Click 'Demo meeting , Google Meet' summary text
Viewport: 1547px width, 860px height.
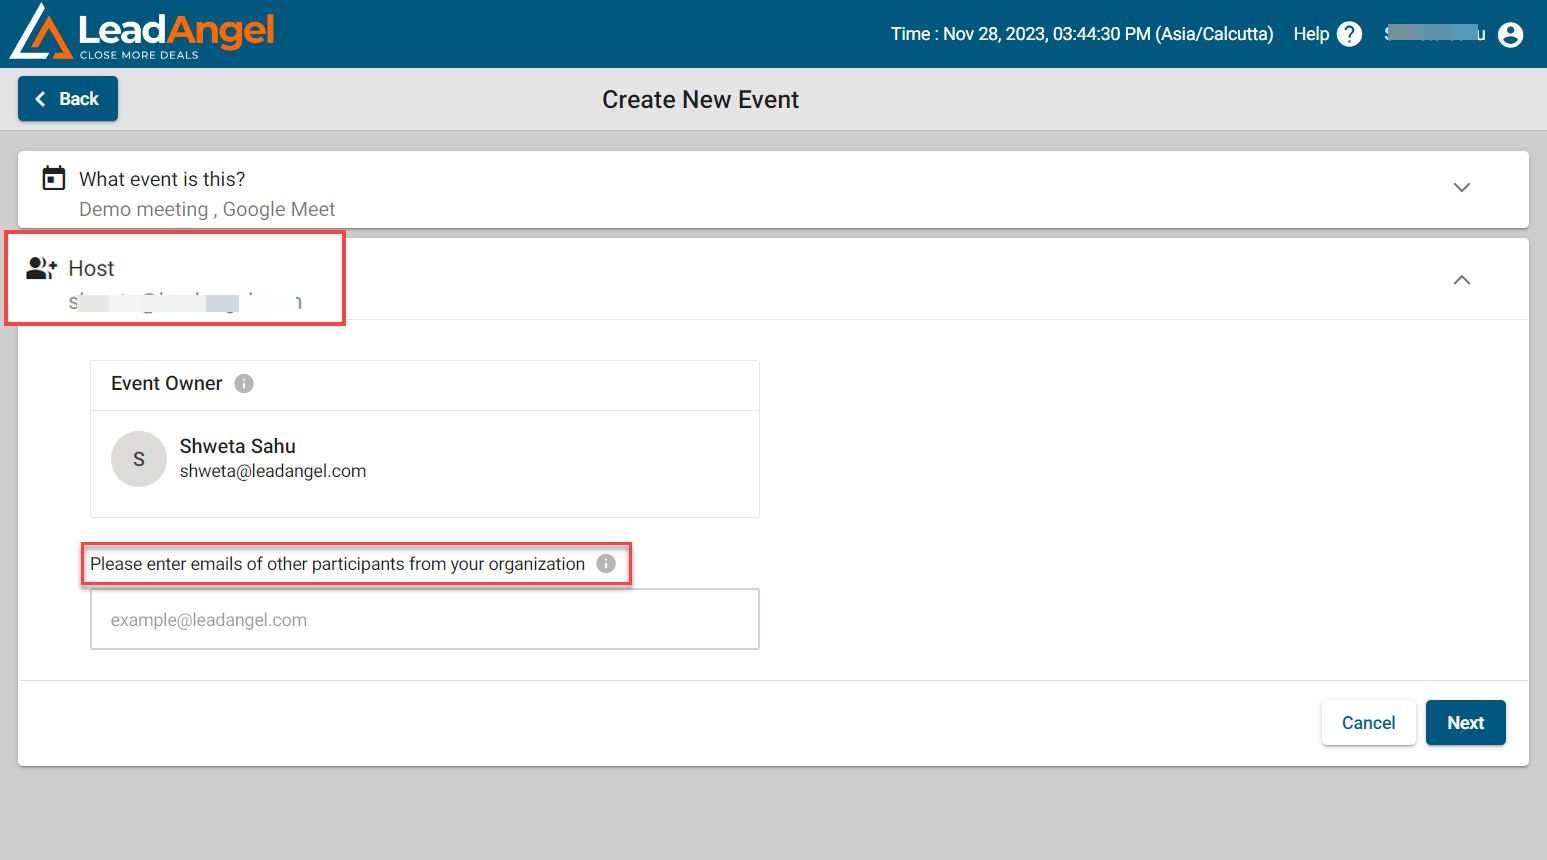click(x=207, y=209)
